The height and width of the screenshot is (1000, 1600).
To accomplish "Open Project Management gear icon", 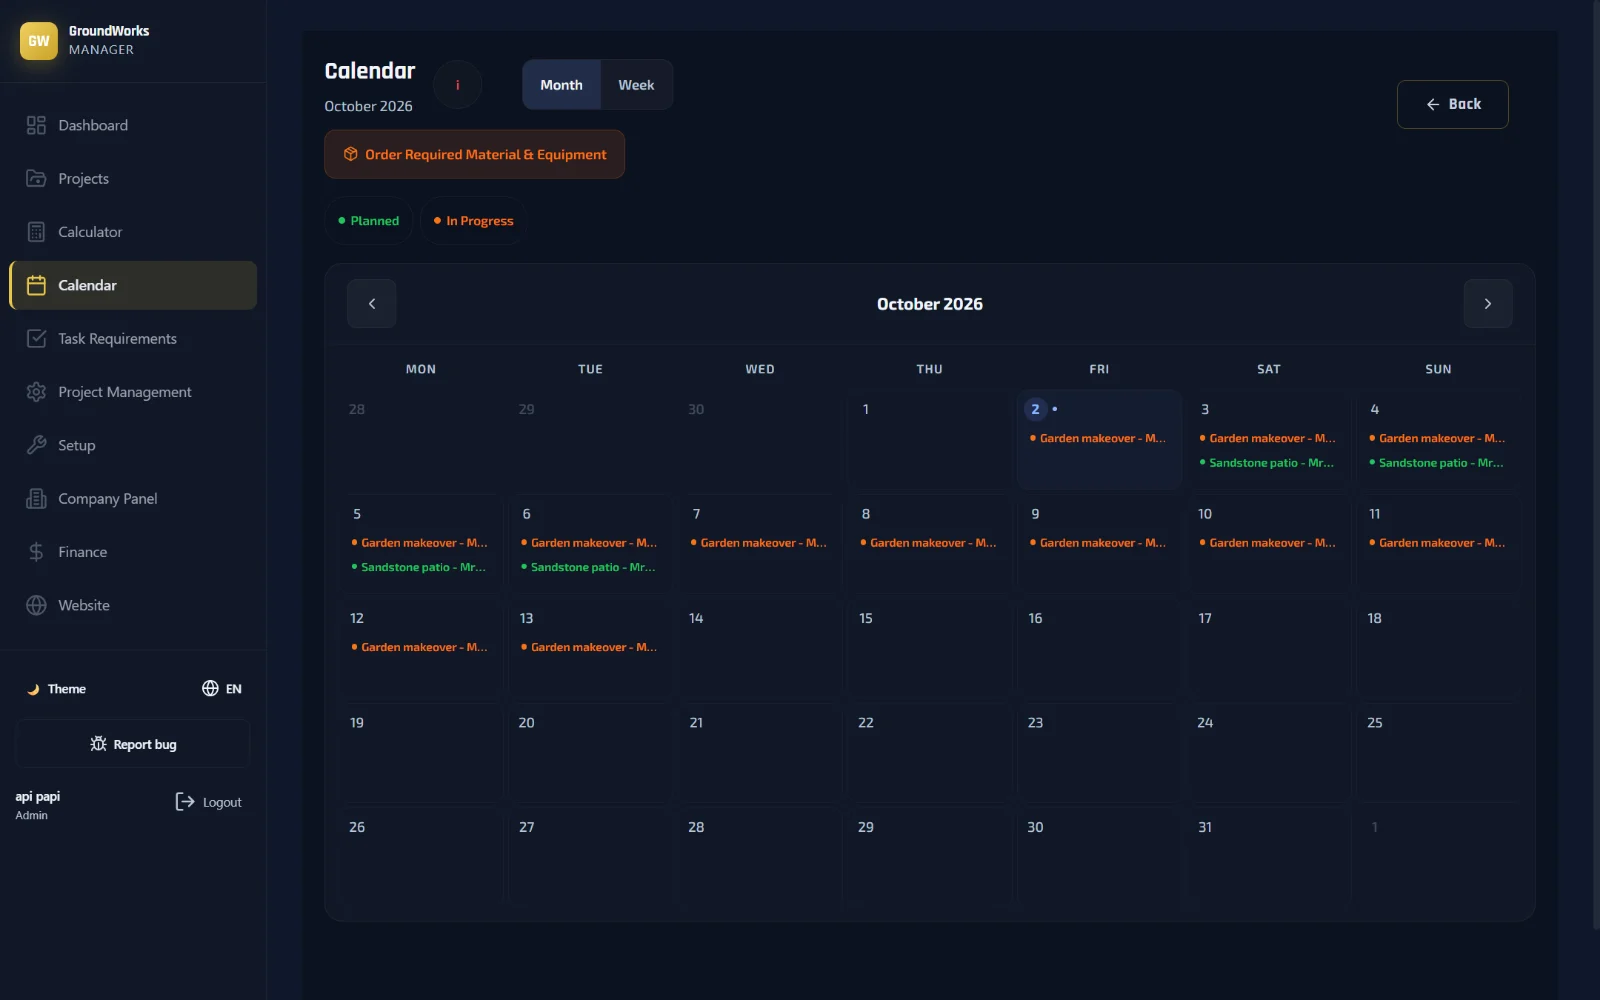I will [x=36, y=392].
